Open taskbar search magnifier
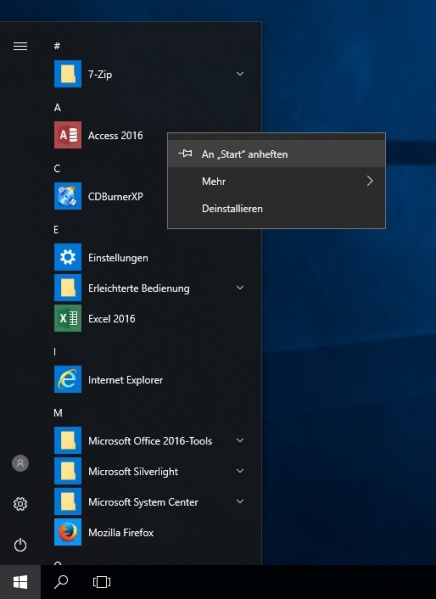436x599 pixels. [61, 582]
